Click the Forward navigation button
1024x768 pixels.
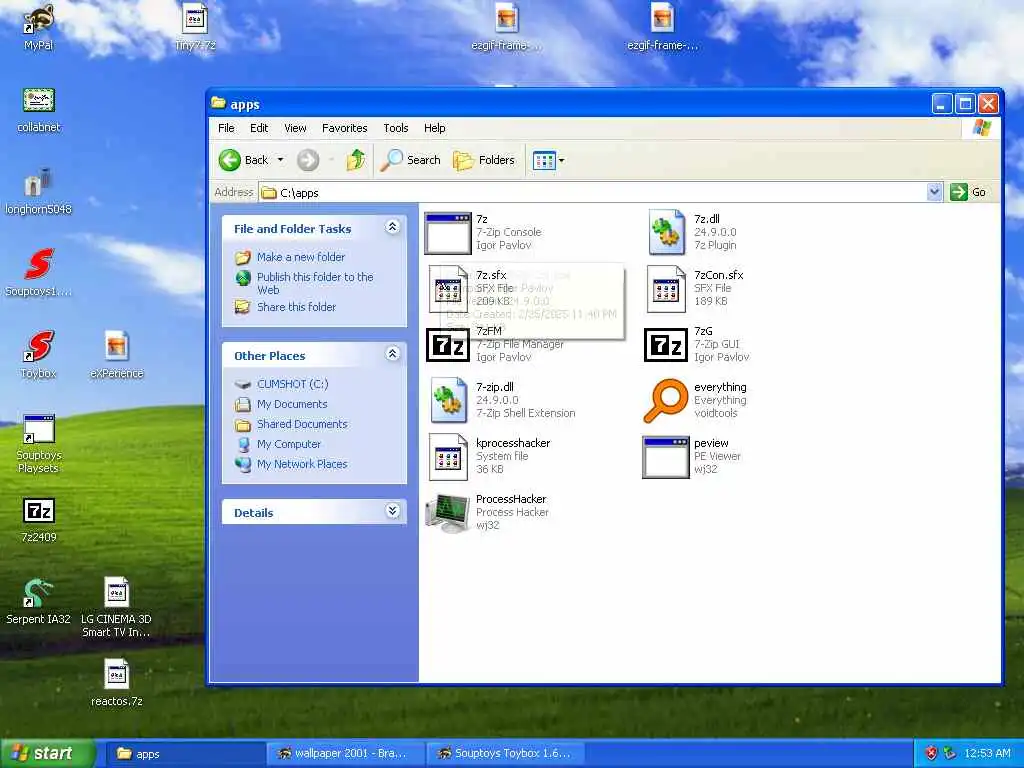click(x=308, y=160)
